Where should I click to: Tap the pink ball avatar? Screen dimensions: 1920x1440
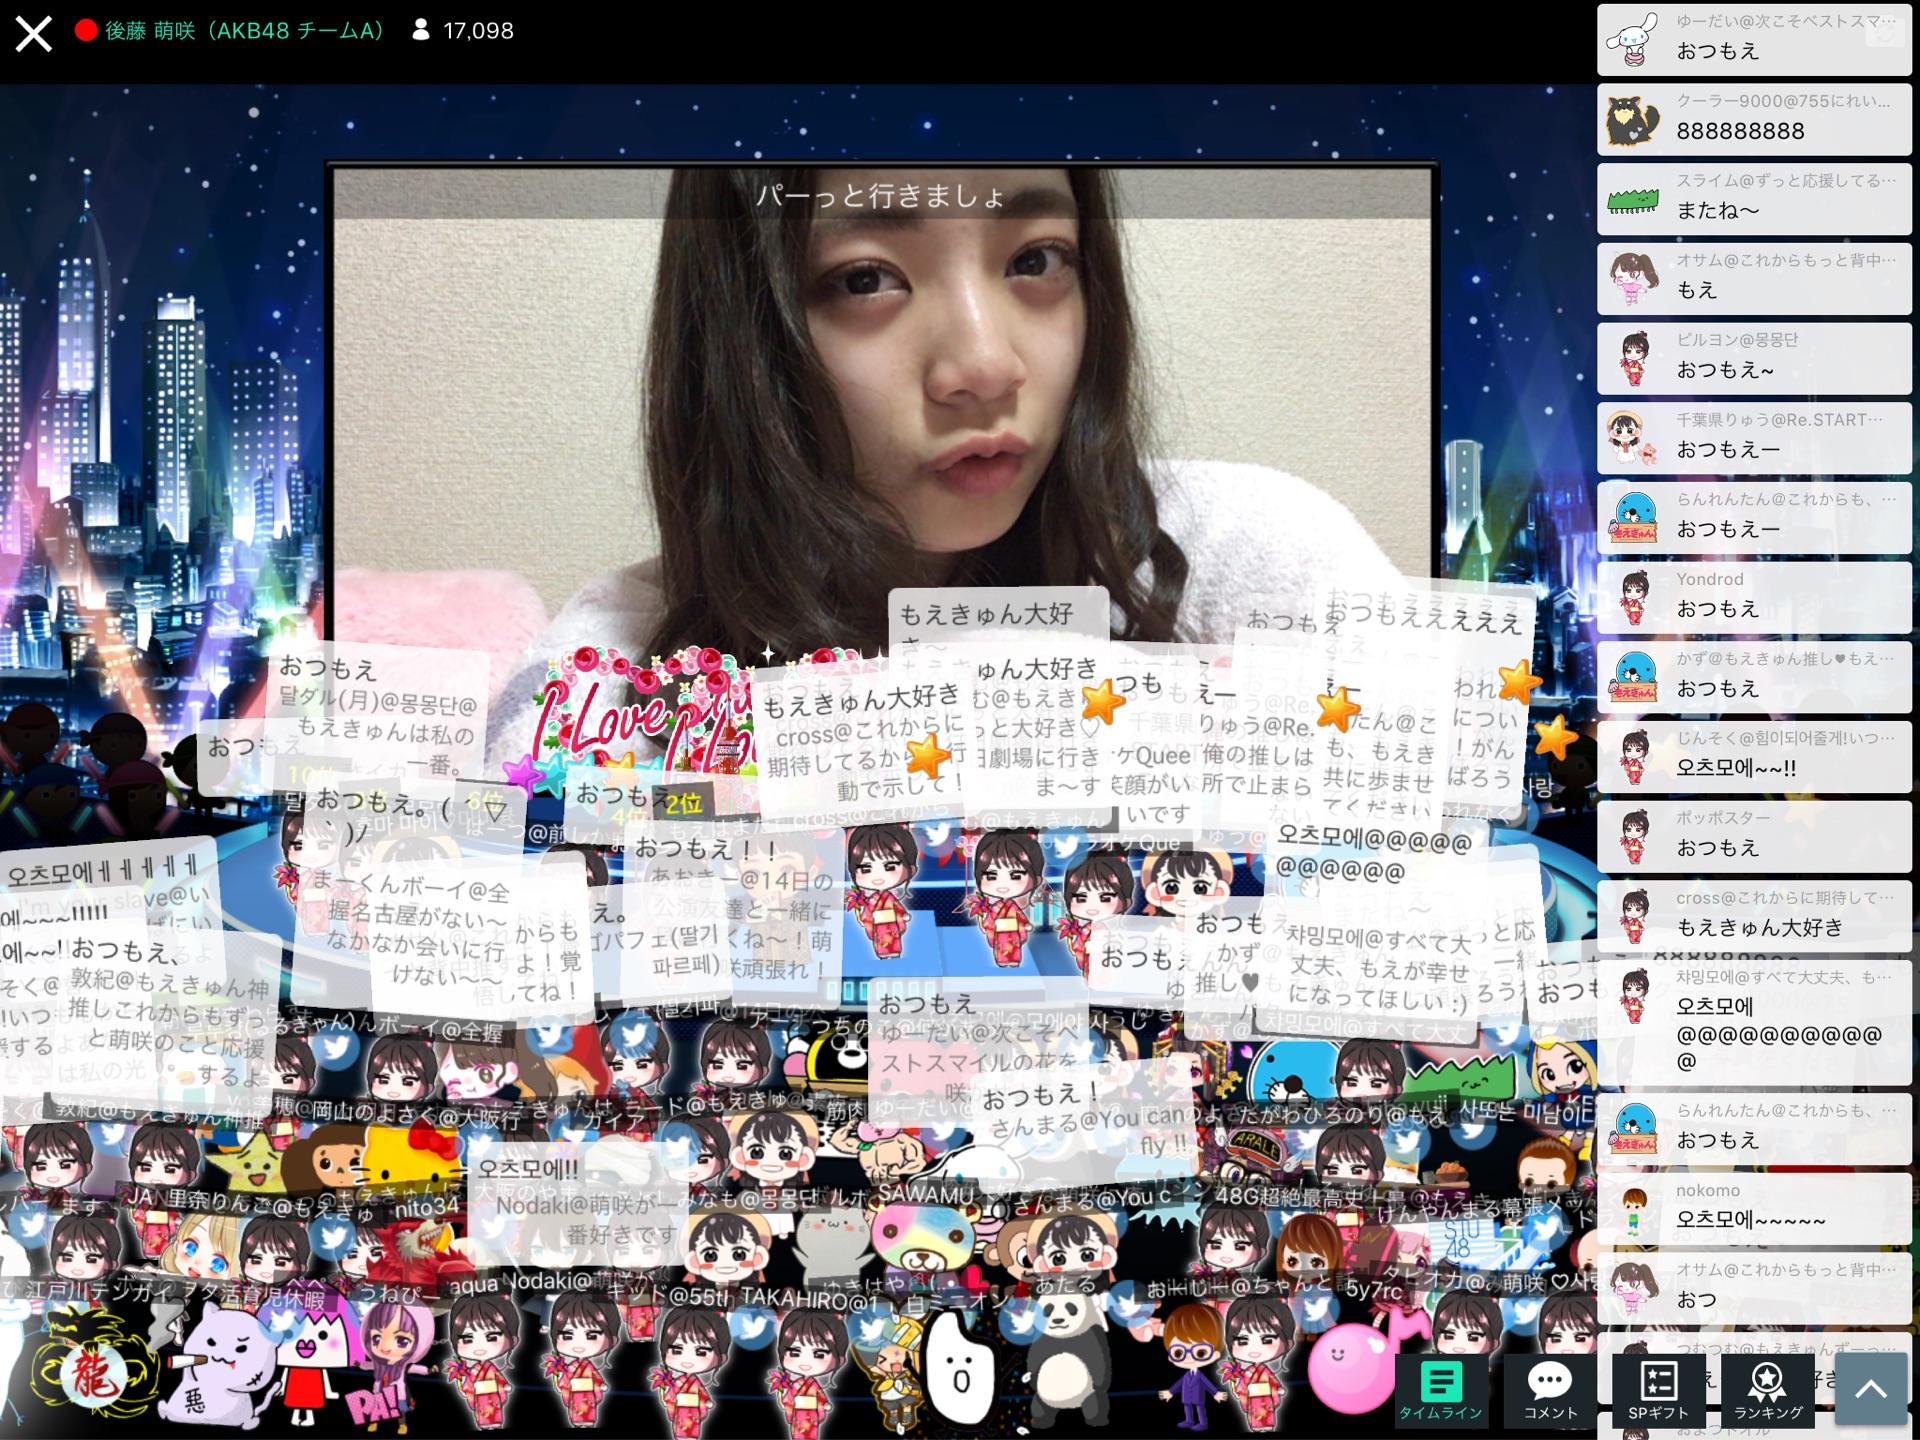1352,1369
